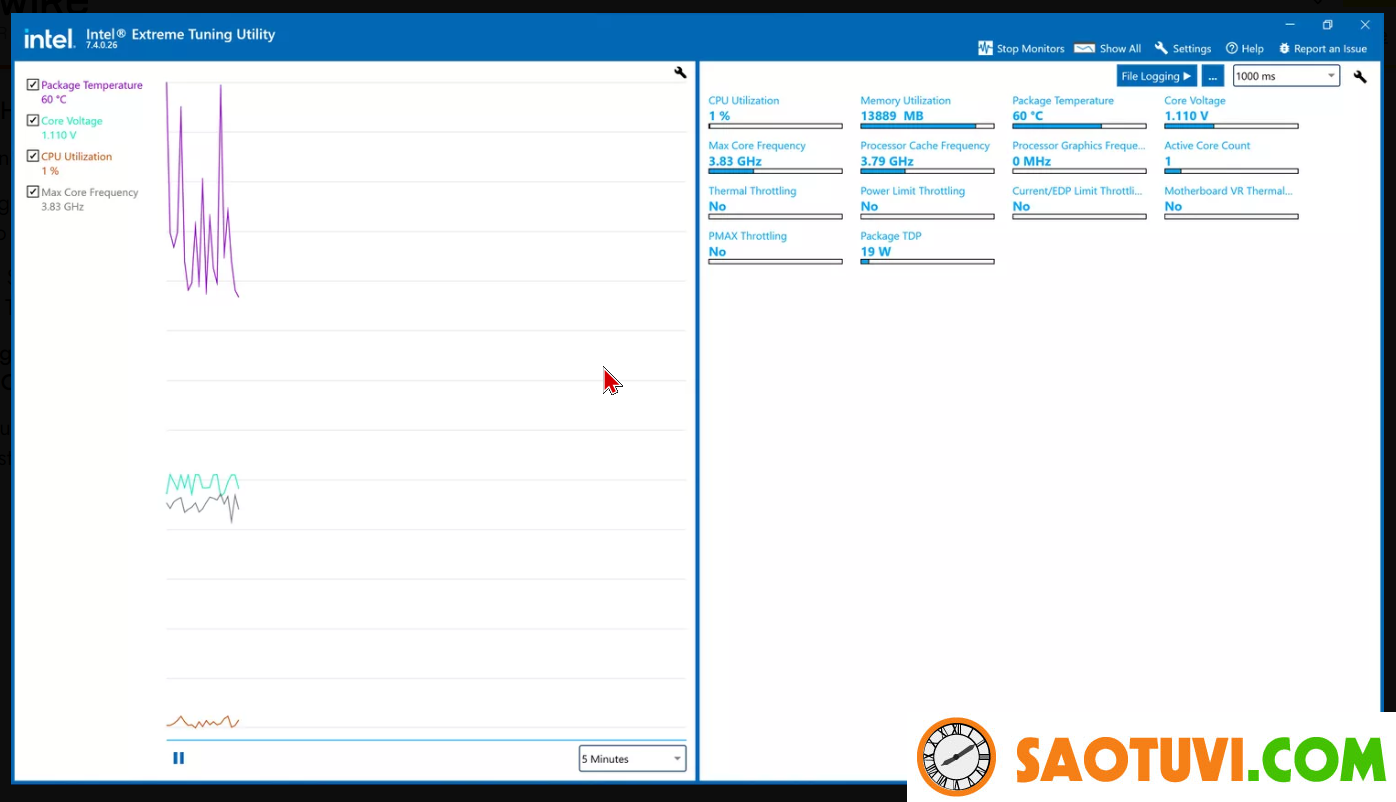
Task: Click the Package Temperature progress bar
Action: [x=1079, y=126]
